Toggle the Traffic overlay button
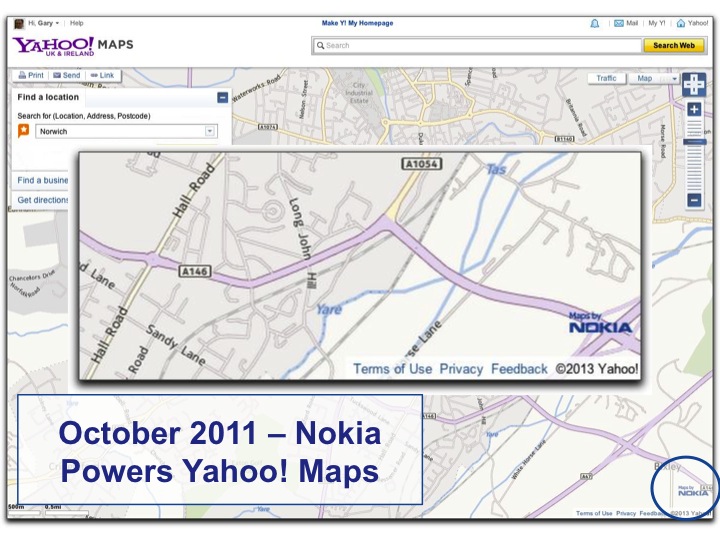Viewport: 720px width, 540px height. tap(606, 79)
